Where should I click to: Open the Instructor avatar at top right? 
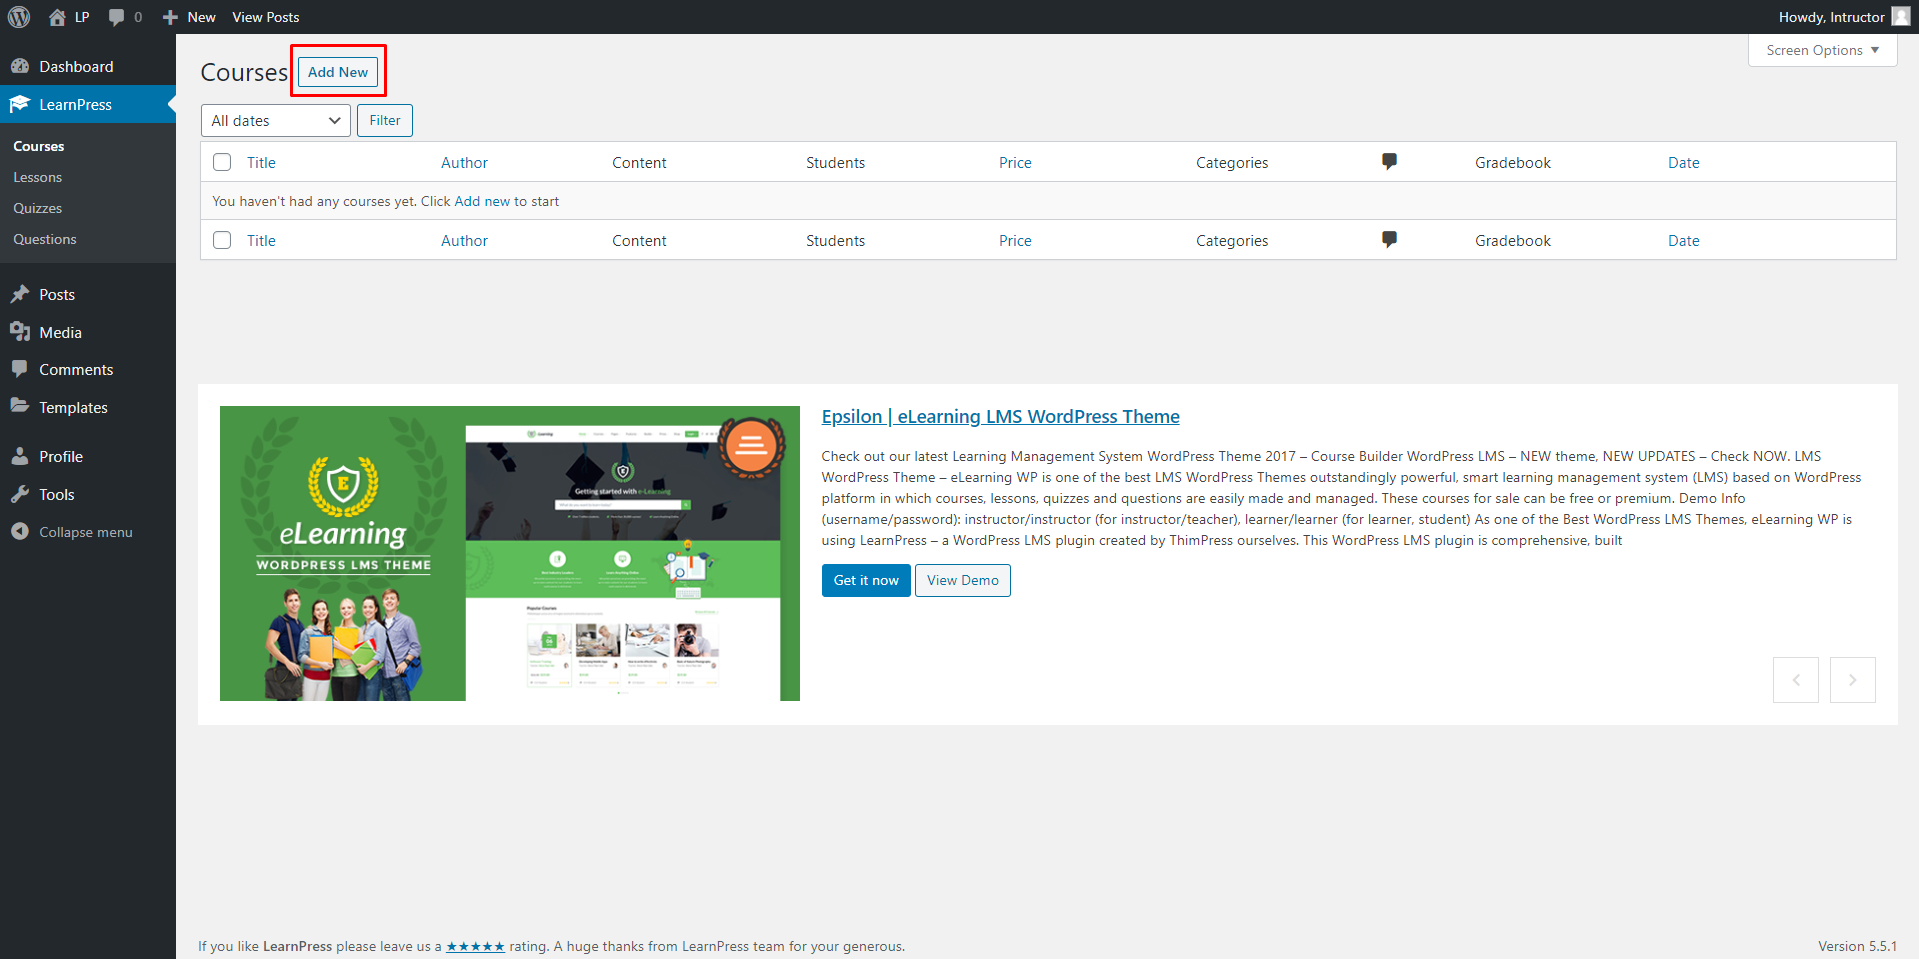pyautogui.click(x=1901, y=17)
